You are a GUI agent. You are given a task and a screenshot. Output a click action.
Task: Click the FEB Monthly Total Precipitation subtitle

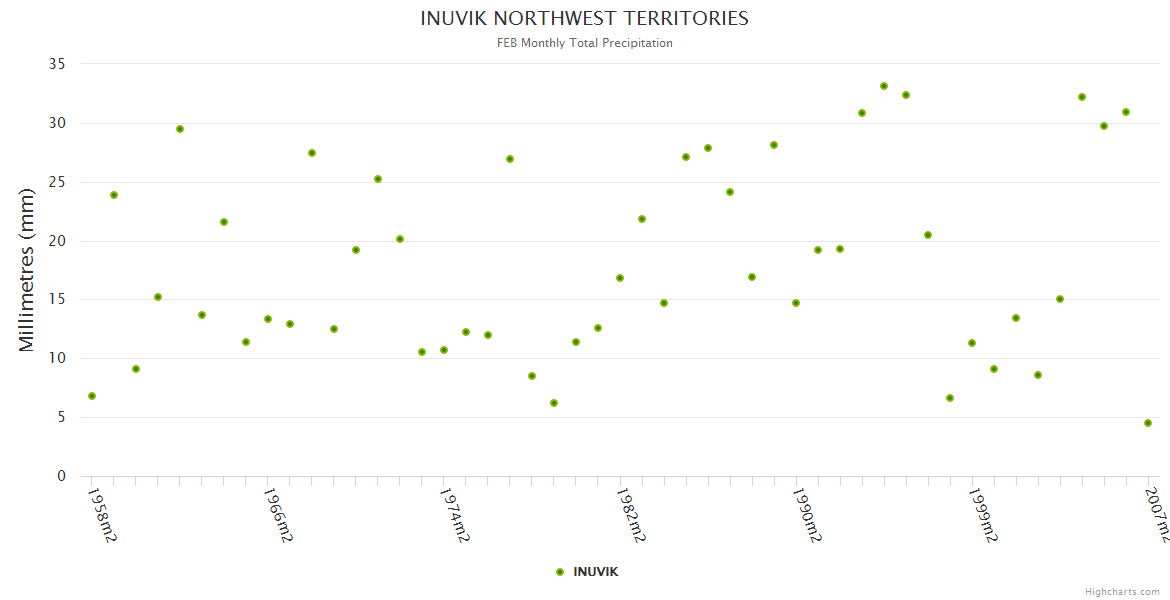pyautogui.click(x=584, y=43)
